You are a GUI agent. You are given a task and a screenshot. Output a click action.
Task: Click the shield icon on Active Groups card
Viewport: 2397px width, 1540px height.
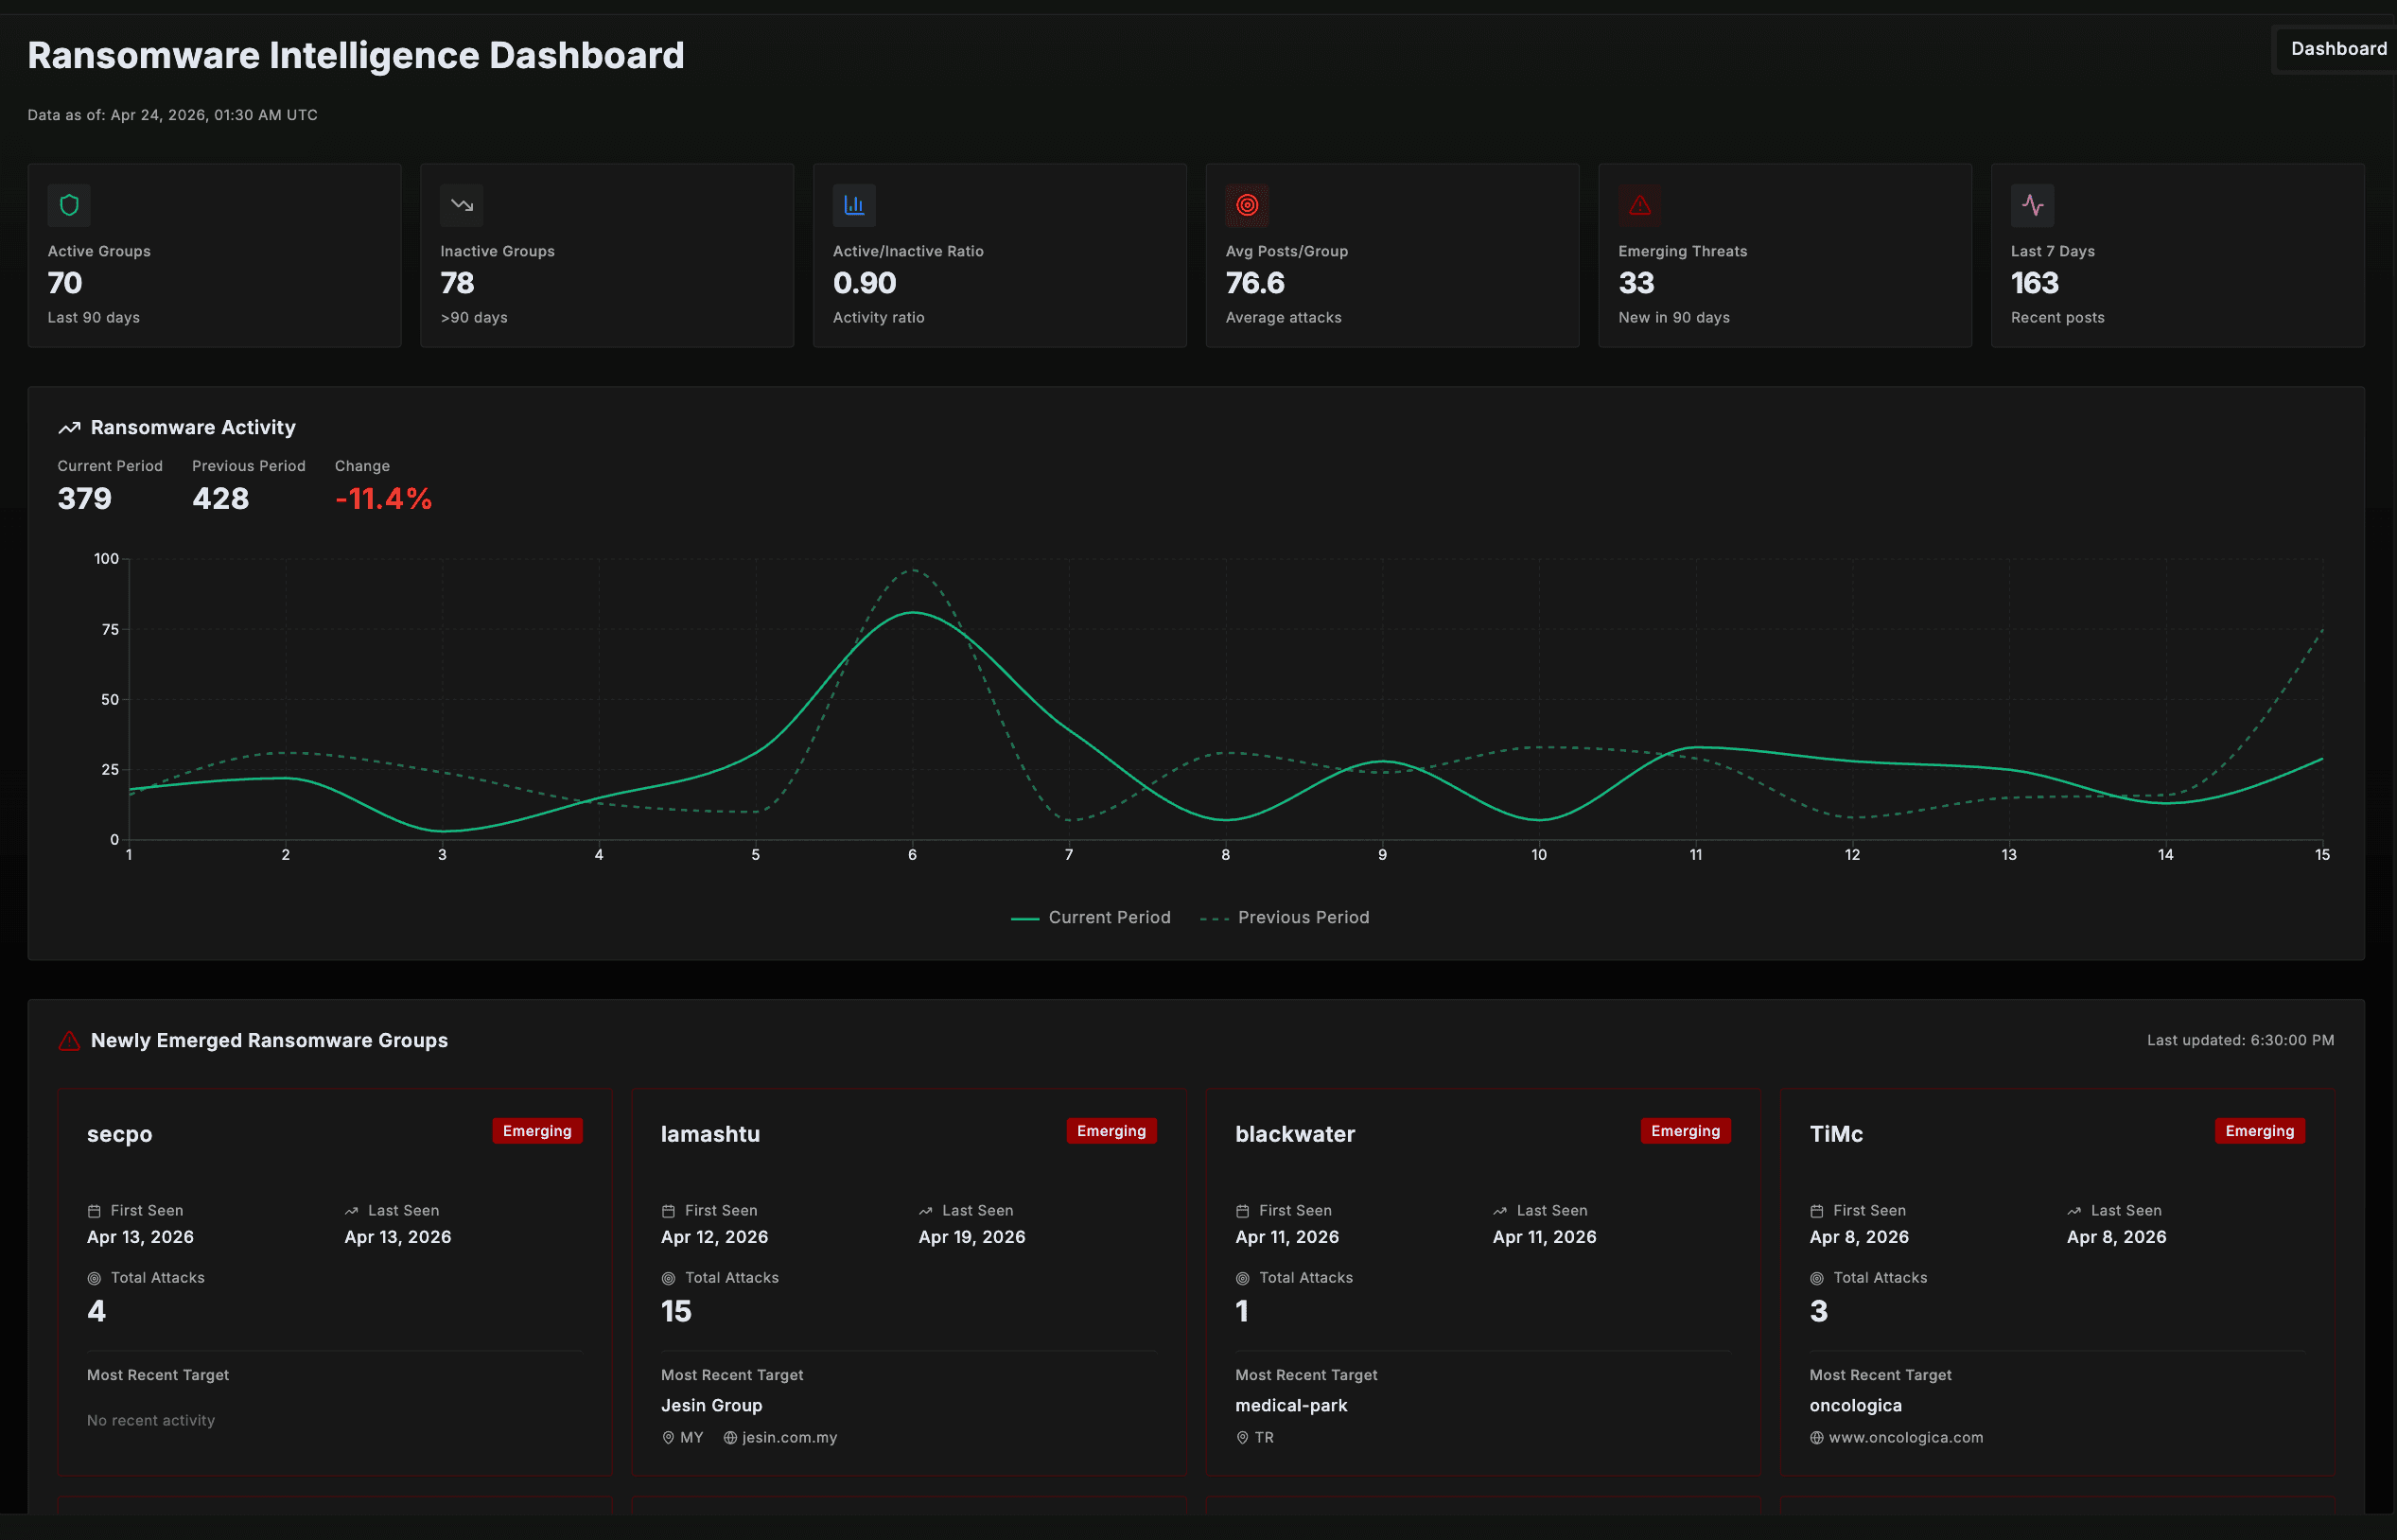tap(69, 205)
